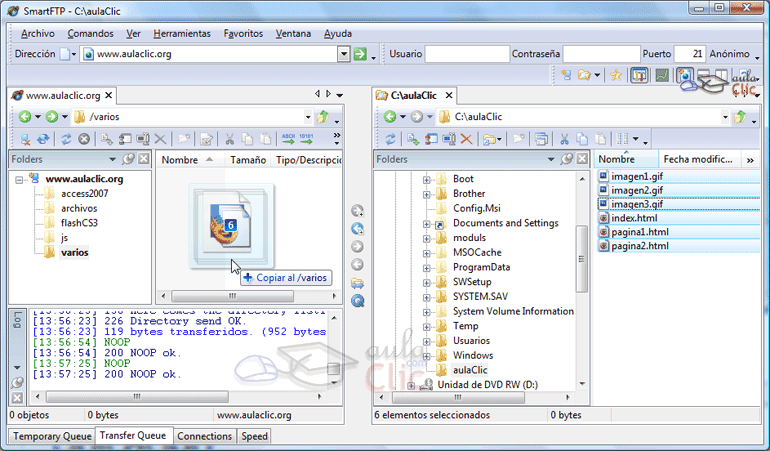Copy the local files with the toolbar copy icon
The image size is (770, 451).
[x=582, y=140]
